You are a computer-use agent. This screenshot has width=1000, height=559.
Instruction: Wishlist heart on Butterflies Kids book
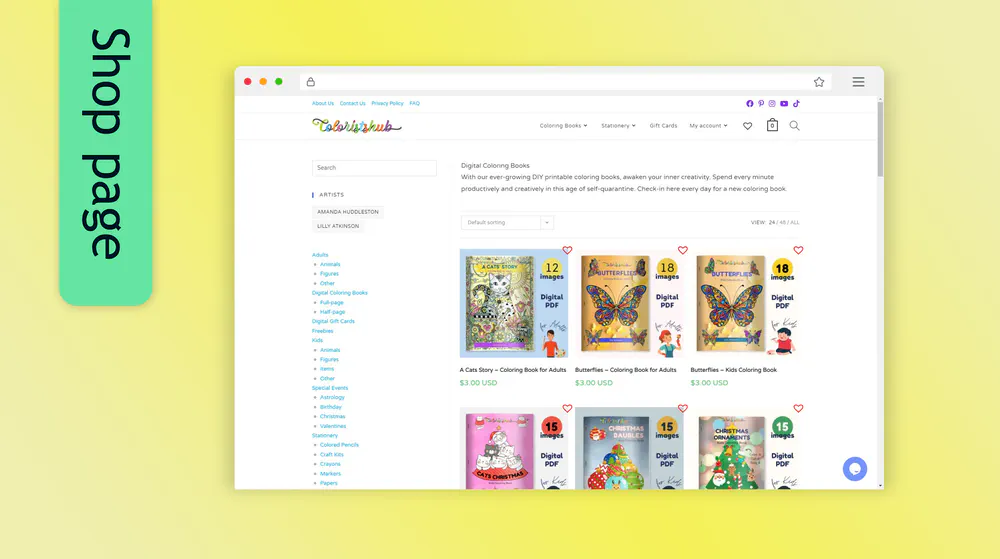coord(798,250)
